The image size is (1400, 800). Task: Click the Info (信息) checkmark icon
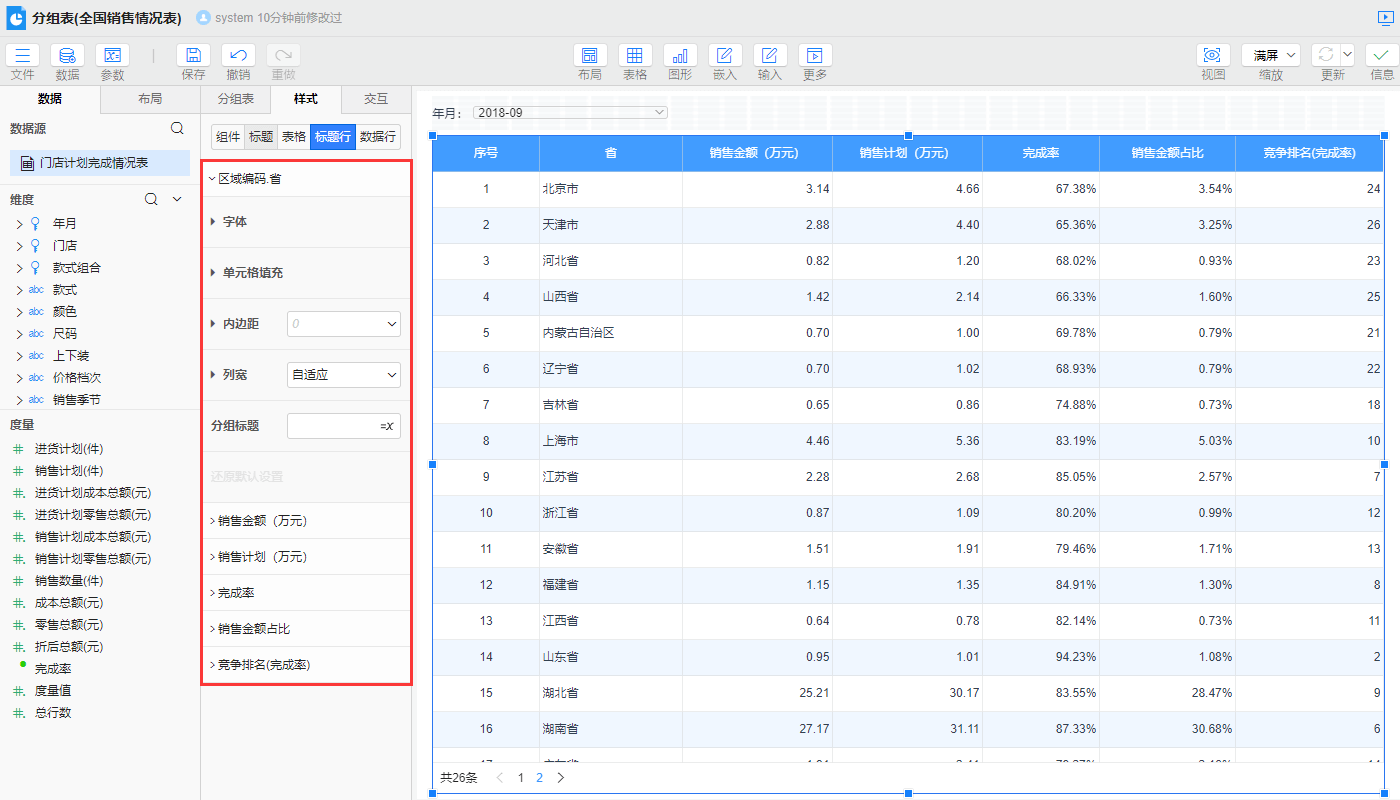pyautogui.click(x=1381, y=56)
